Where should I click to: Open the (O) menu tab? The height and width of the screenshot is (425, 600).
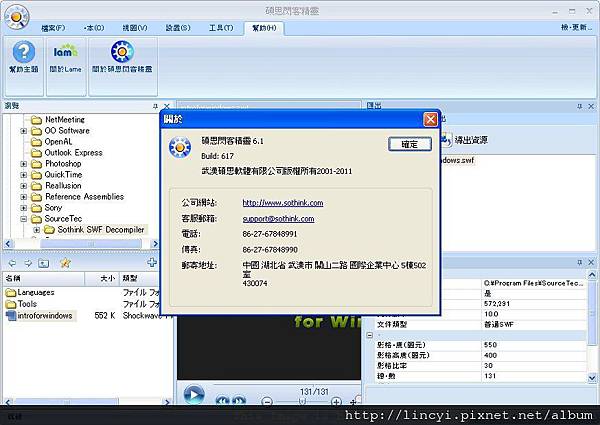[94, 28]
